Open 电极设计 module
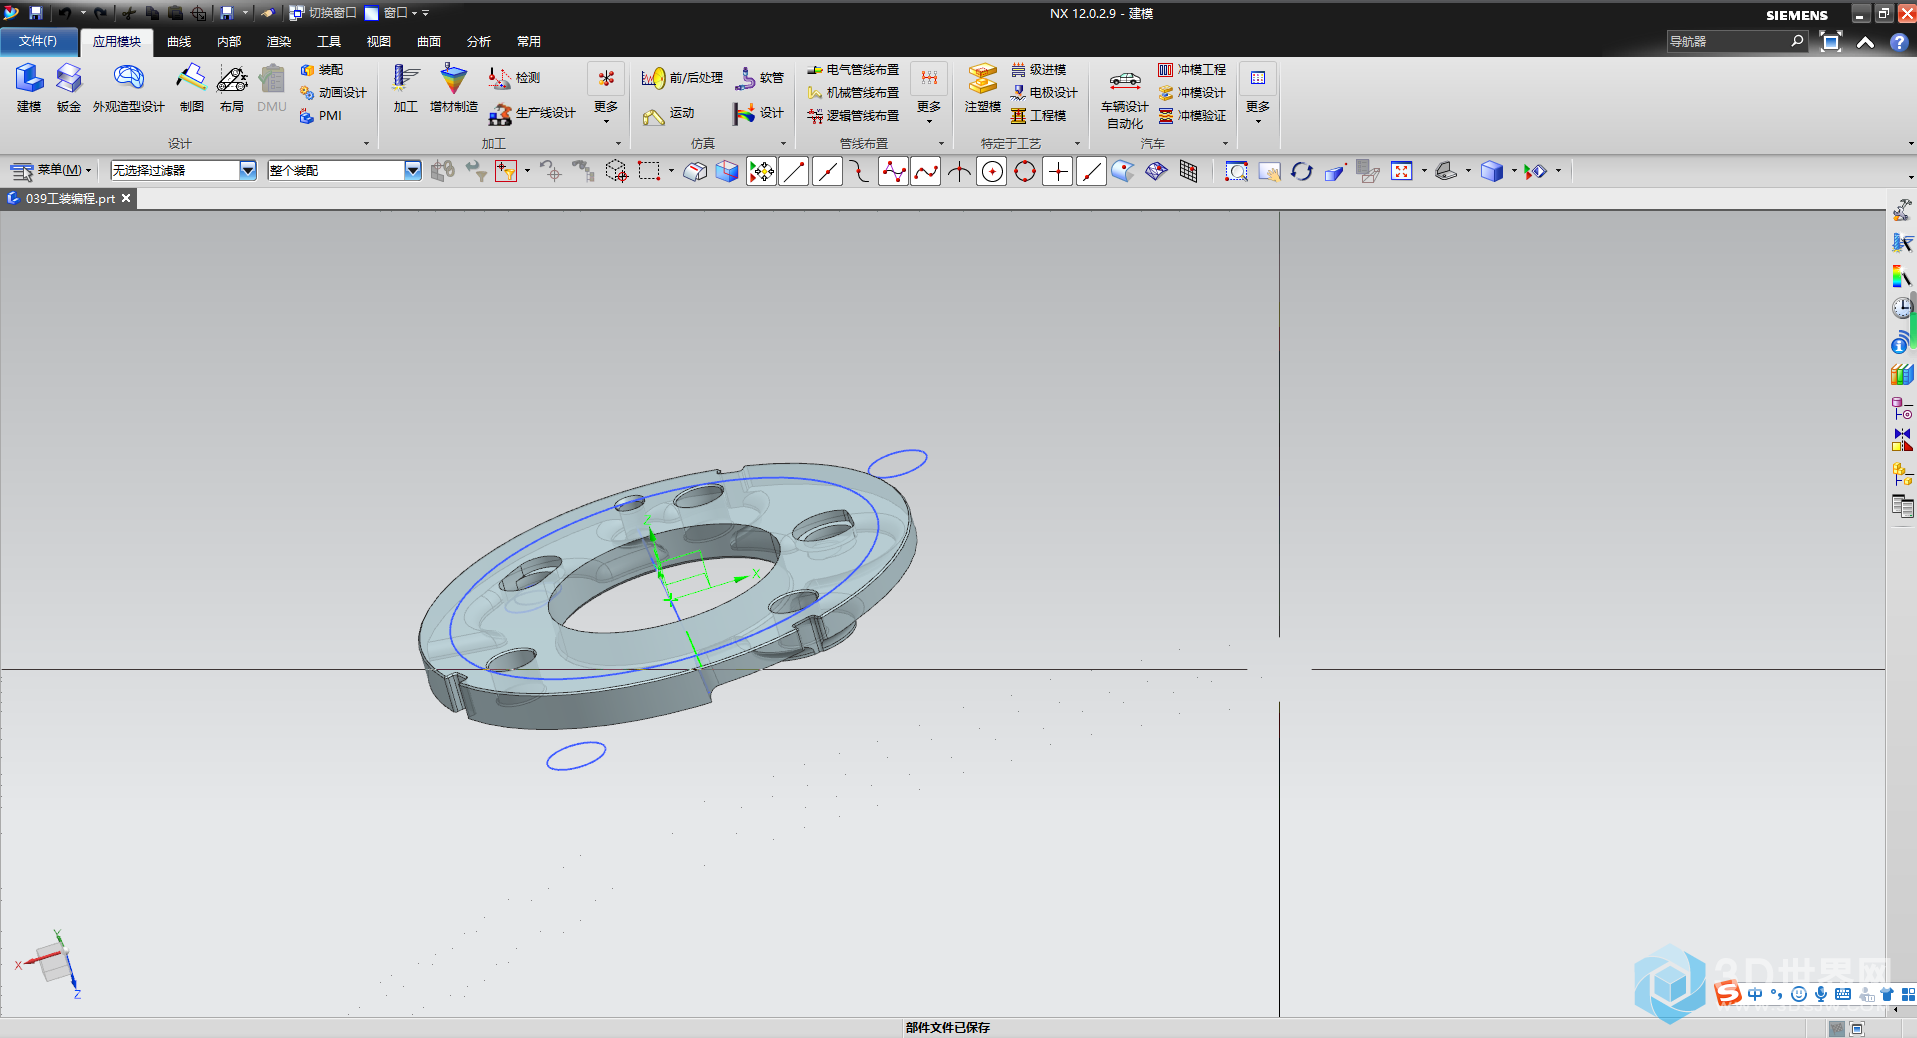Screen dimensions: 1917x1038 1044,93
